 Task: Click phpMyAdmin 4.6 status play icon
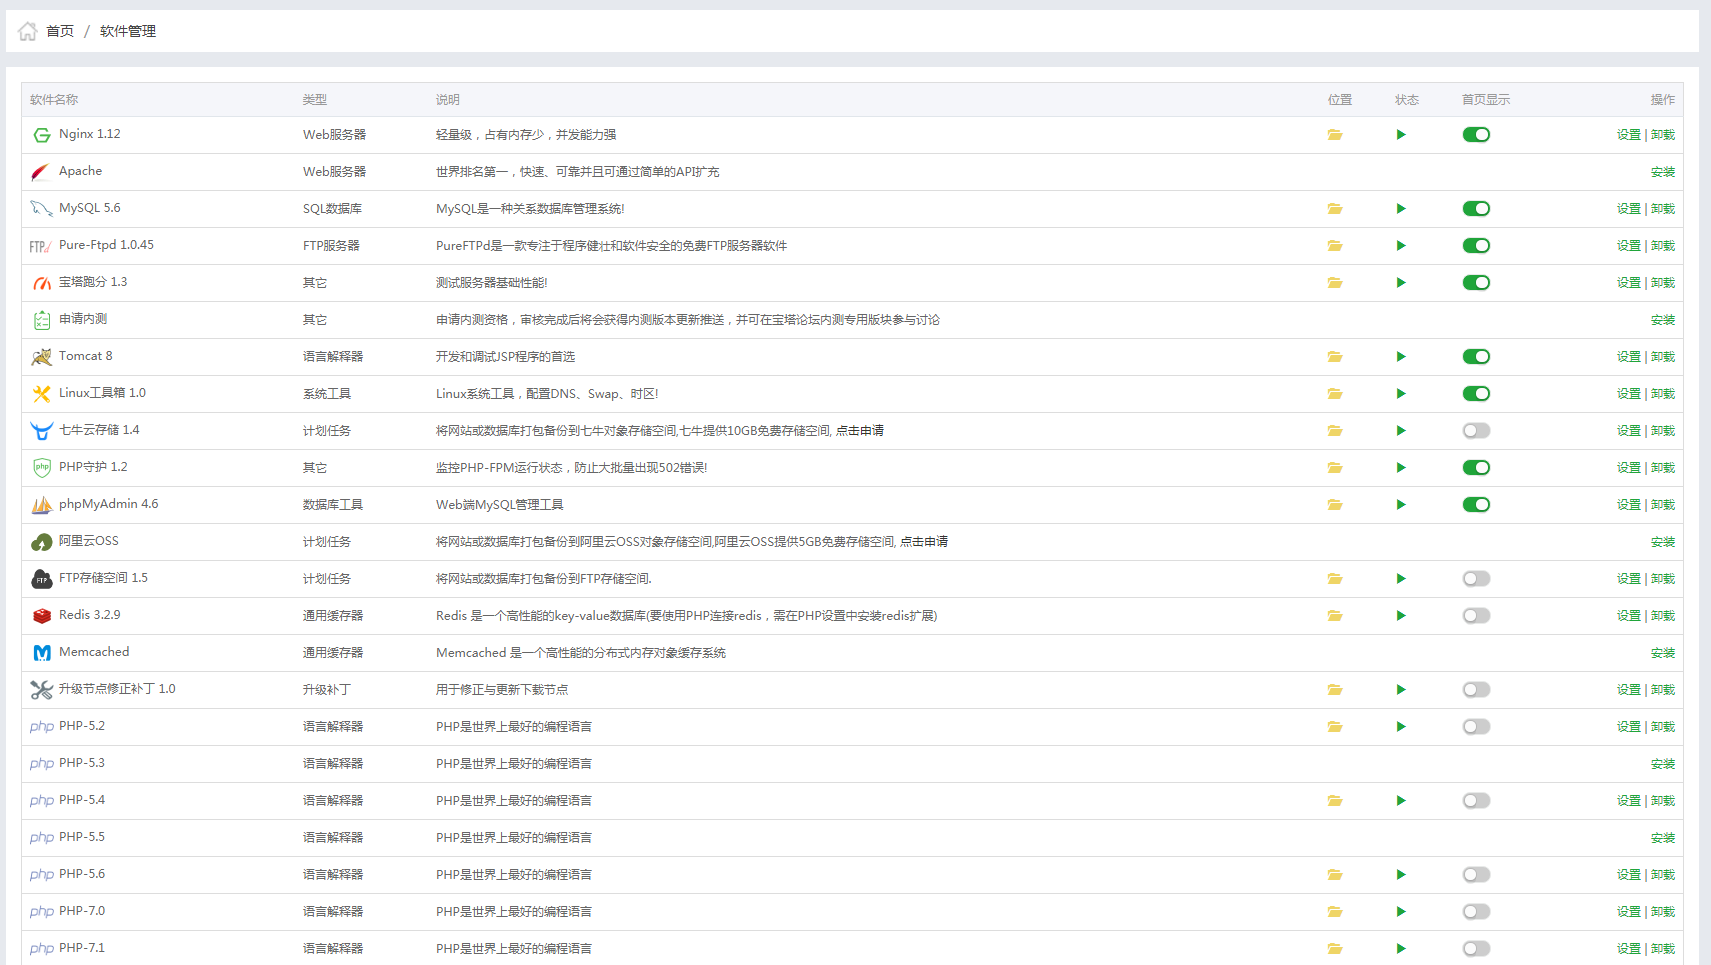tap(1401, 505)
